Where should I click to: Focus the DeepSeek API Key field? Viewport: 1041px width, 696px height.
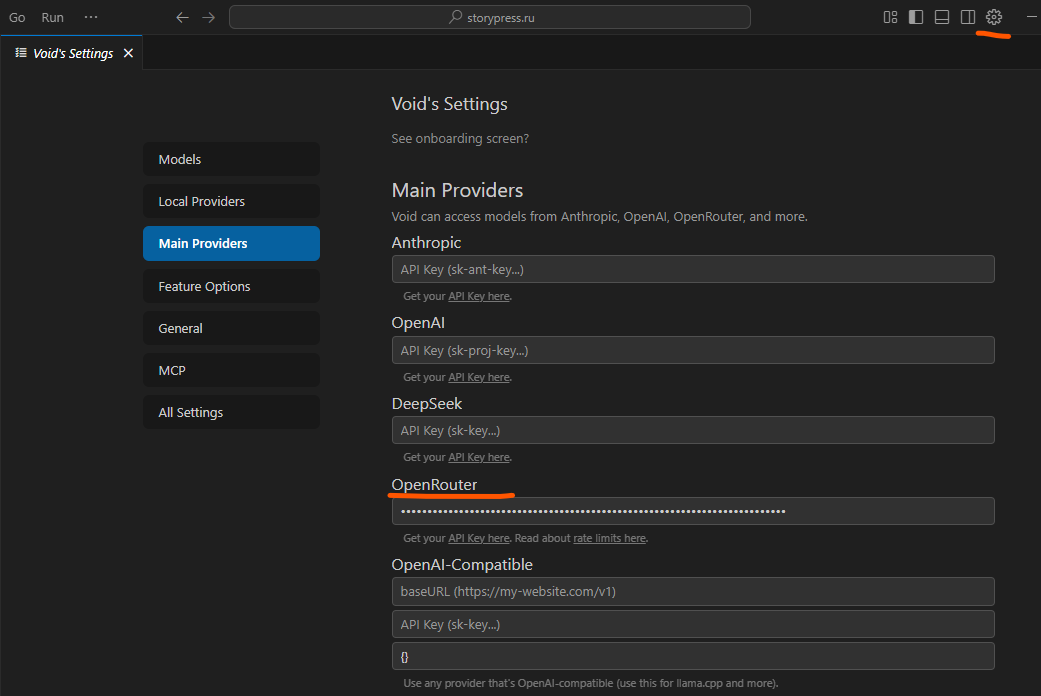click(693, 430)
